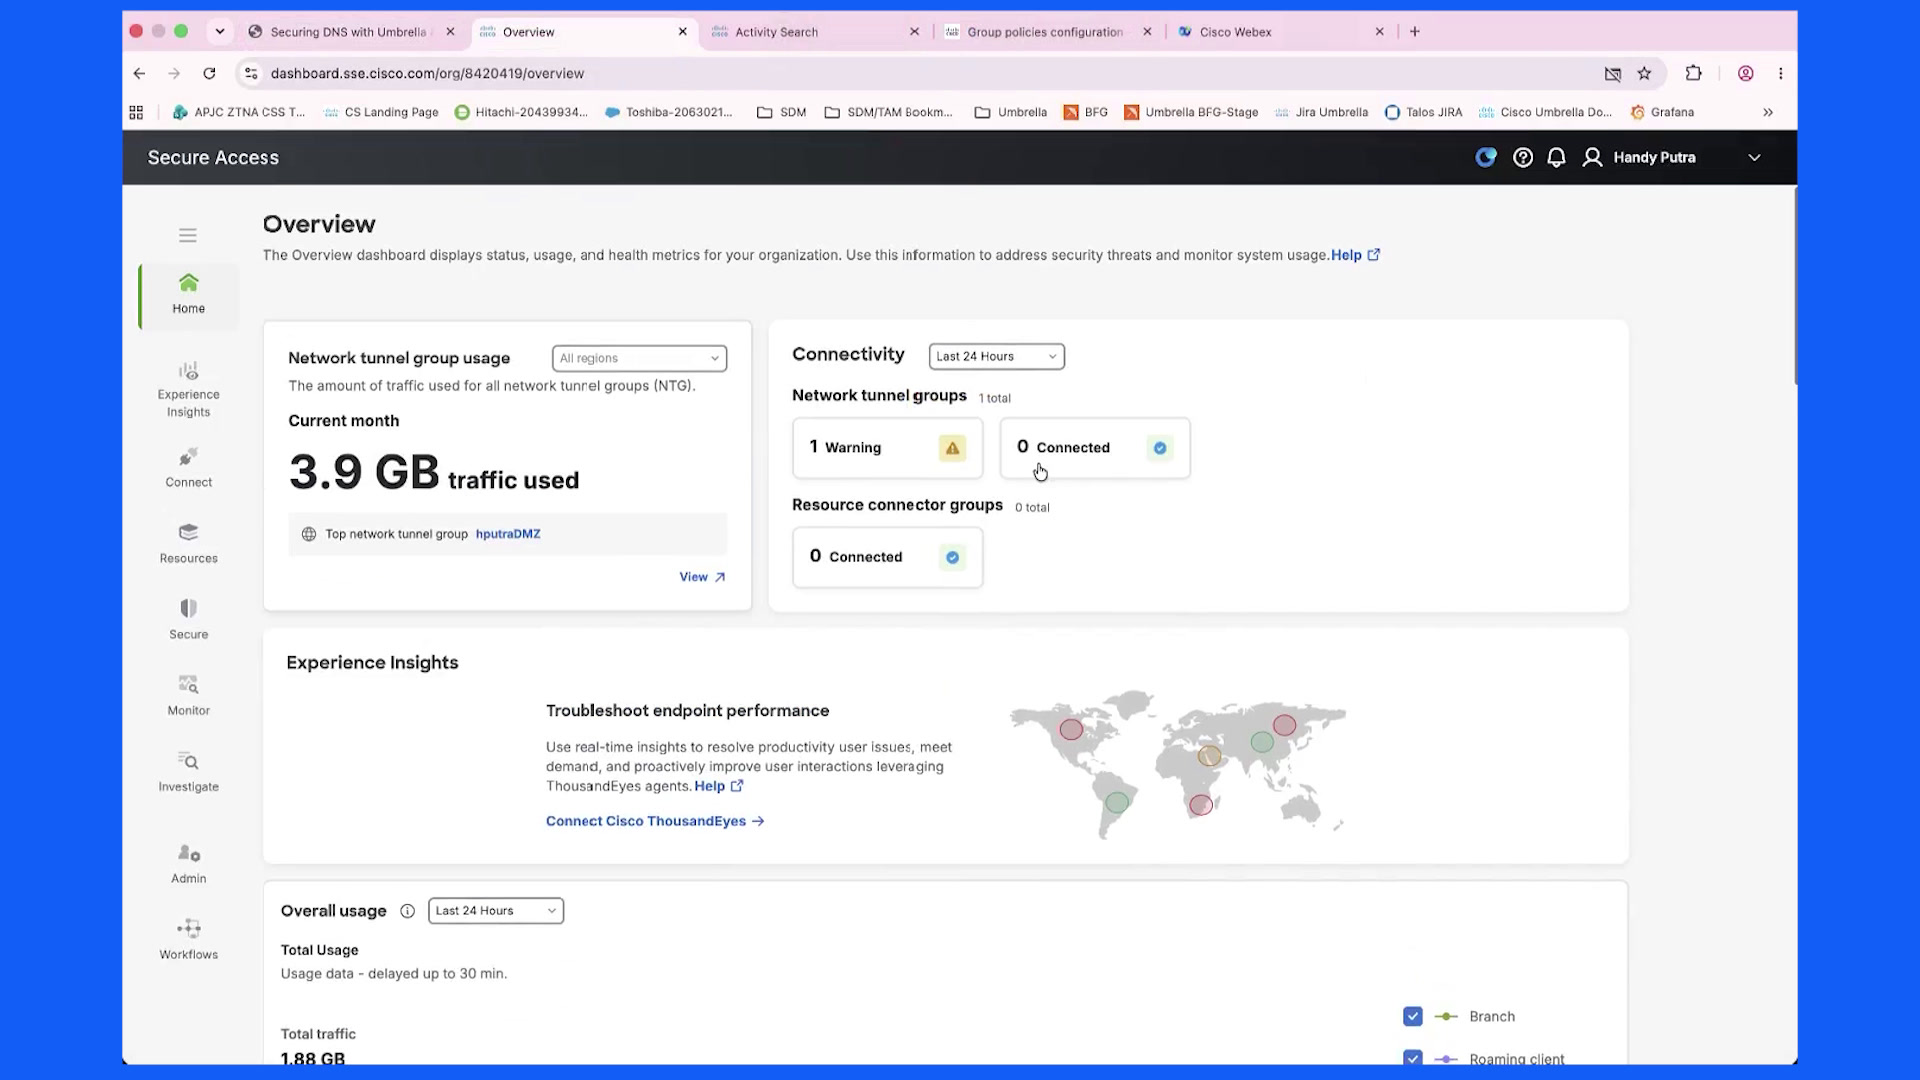Open notifications bell icon
The height and width of the screenshot is (1080, 1920).
pos(1556,157)
